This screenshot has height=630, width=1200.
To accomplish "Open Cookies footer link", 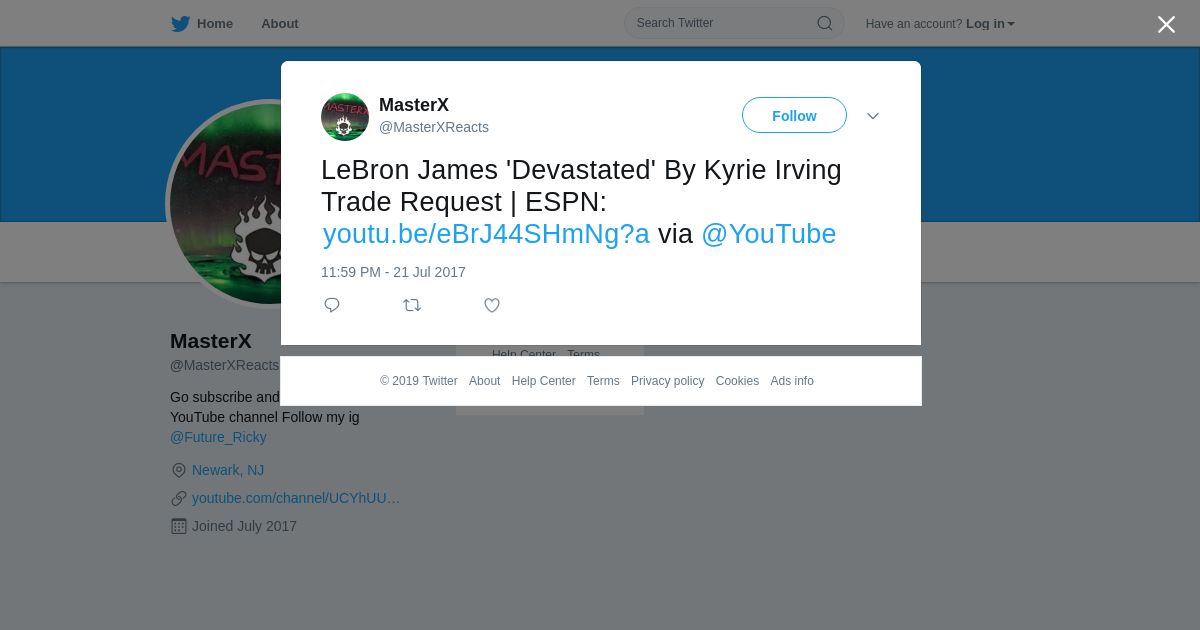I will 737,381.
